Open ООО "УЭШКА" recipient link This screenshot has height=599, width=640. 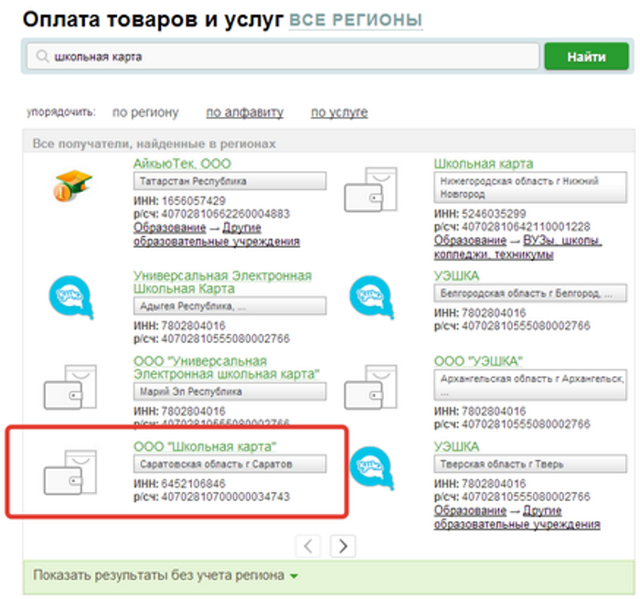(478, 361)
